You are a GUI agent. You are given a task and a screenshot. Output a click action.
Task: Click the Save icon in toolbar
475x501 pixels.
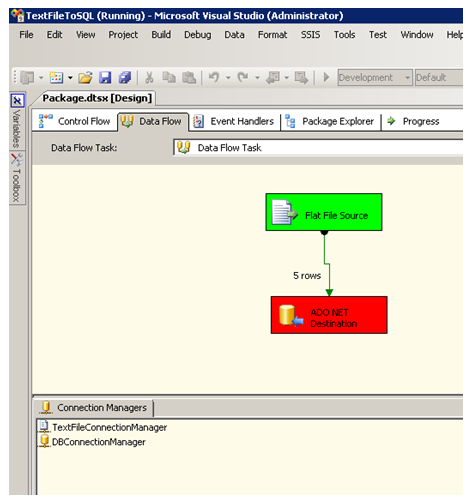pos(105,78)
